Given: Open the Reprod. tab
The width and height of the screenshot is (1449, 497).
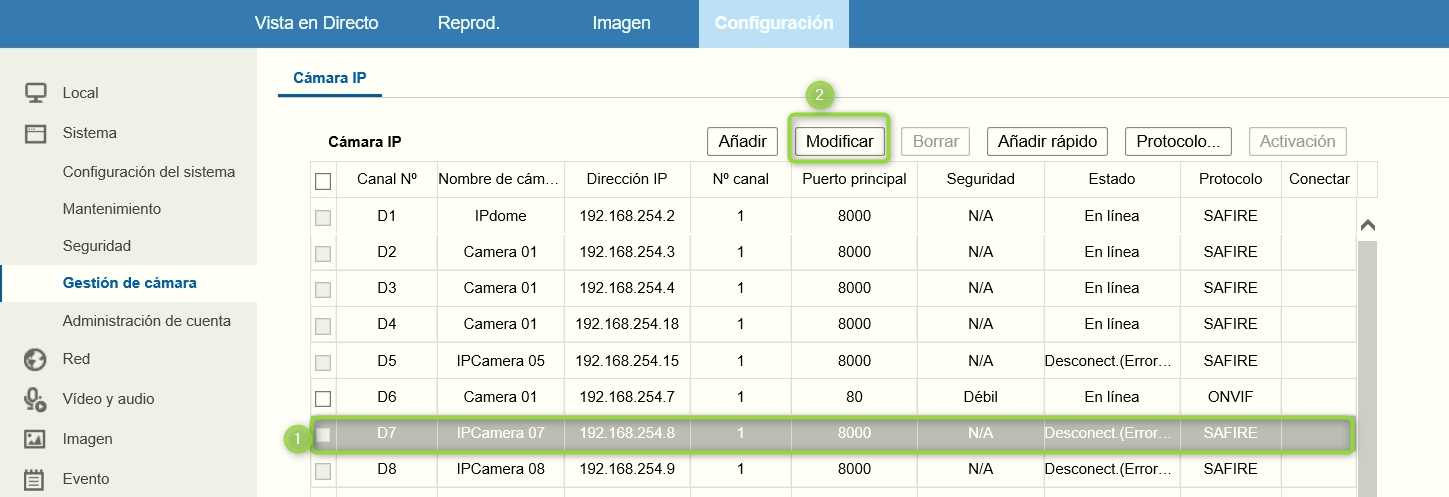Looking at the screenshot, I should (468, 23).
